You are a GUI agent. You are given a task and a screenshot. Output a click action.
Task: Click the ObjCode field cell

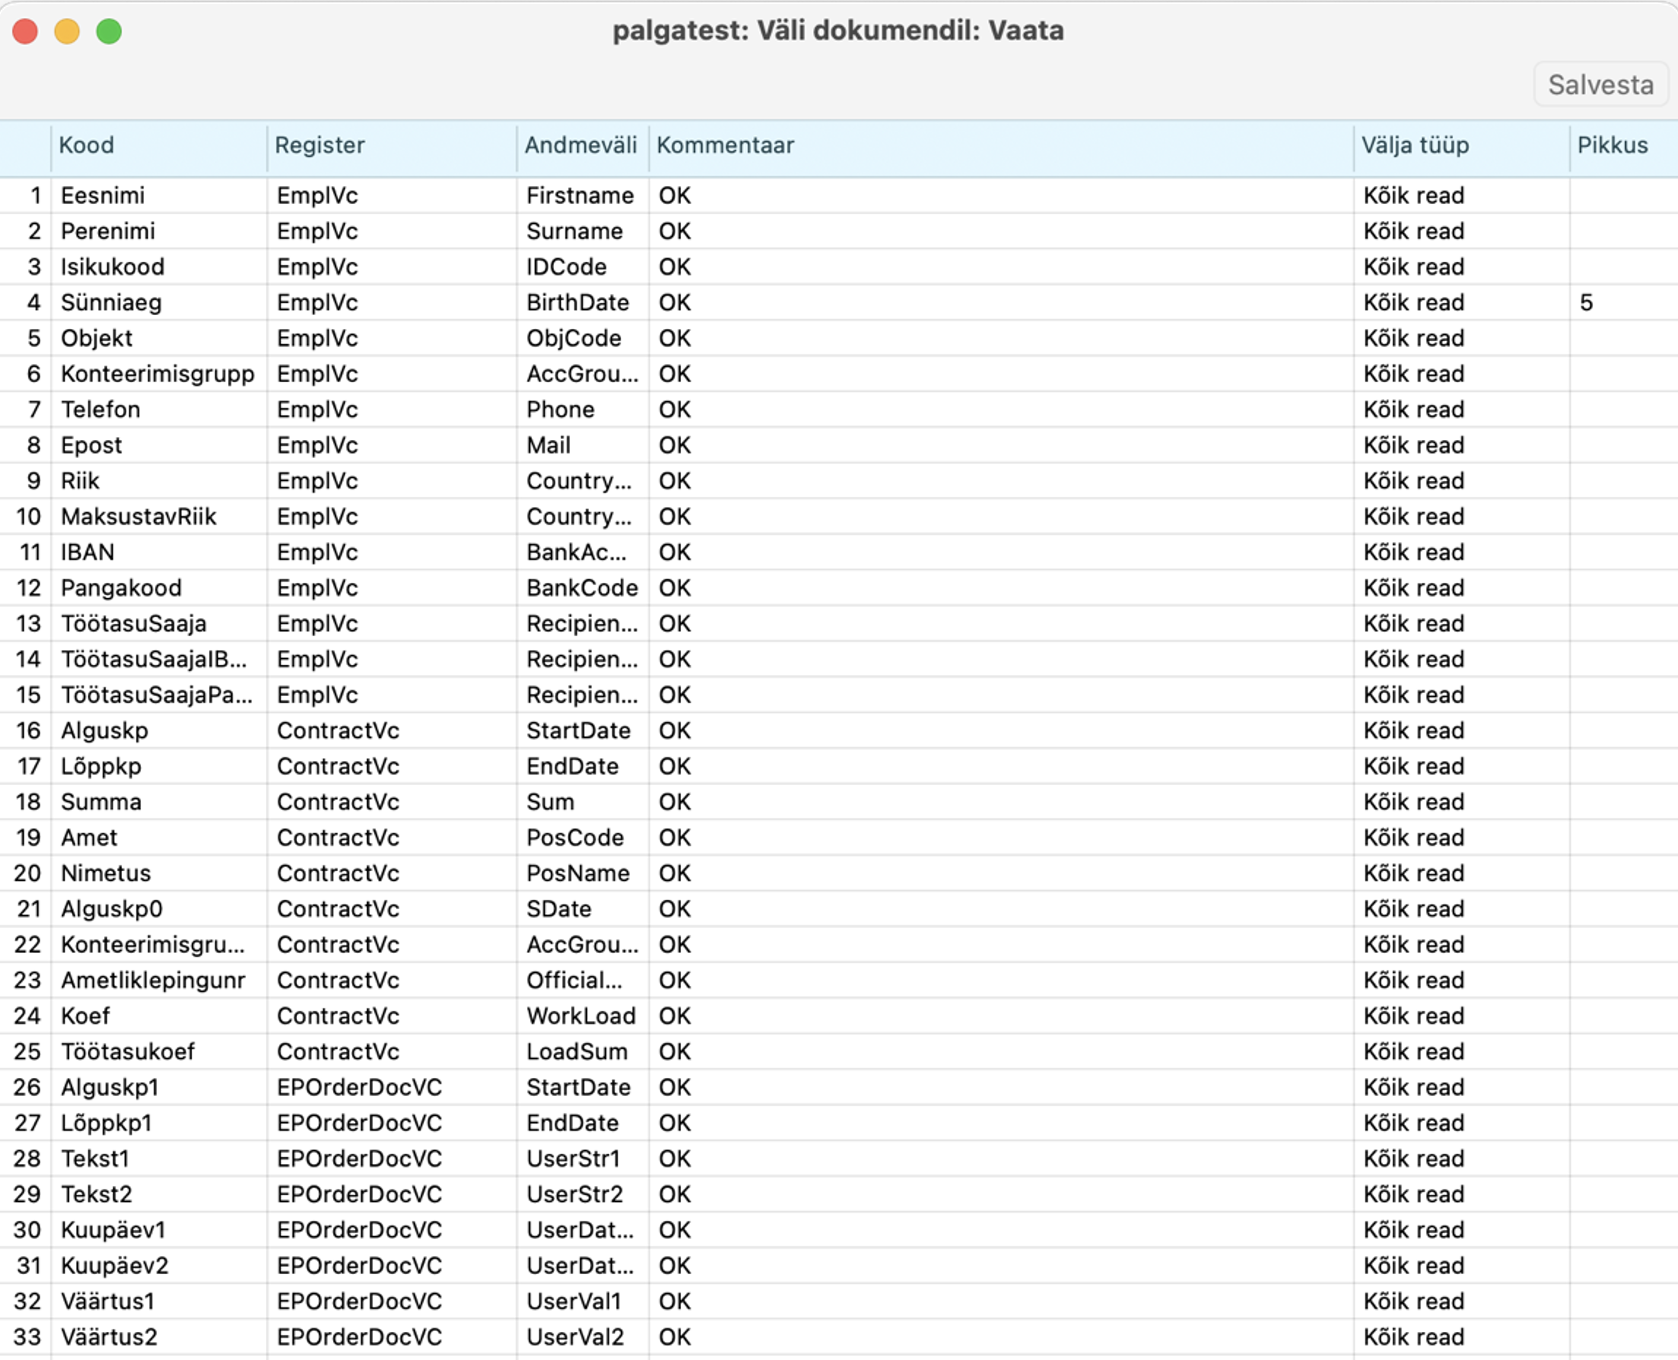pos(583,339)
